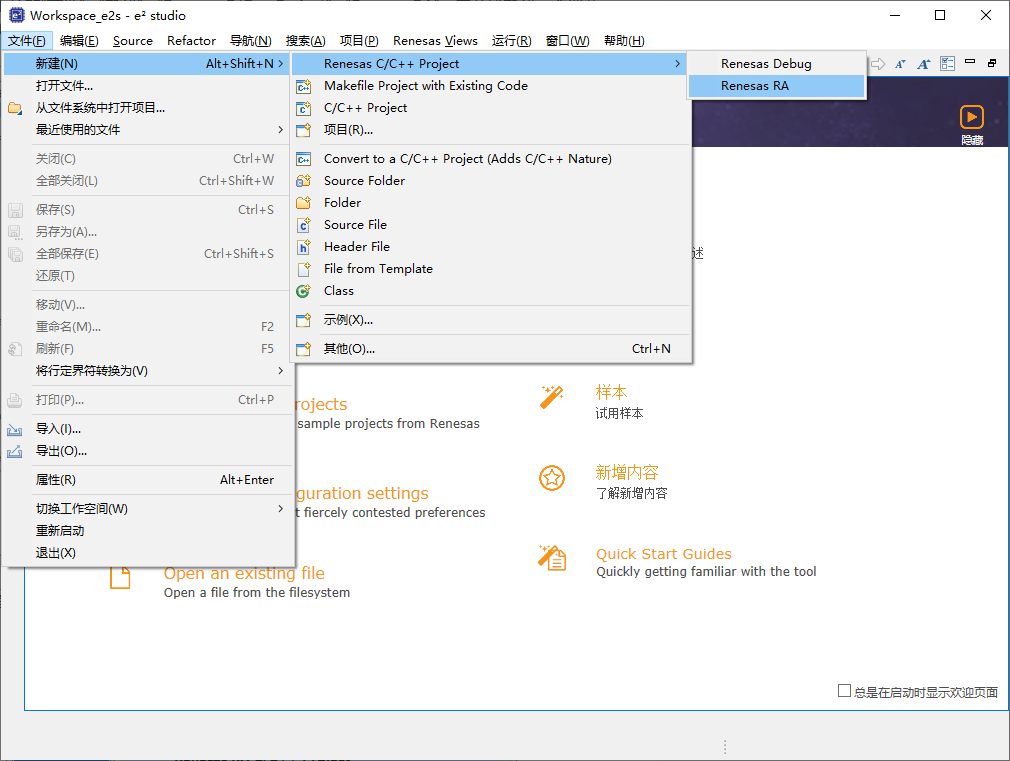Click File from Template icon
Image resolution: width=1010 pixels, height=761 pixels.
click(x=303, y=269)
